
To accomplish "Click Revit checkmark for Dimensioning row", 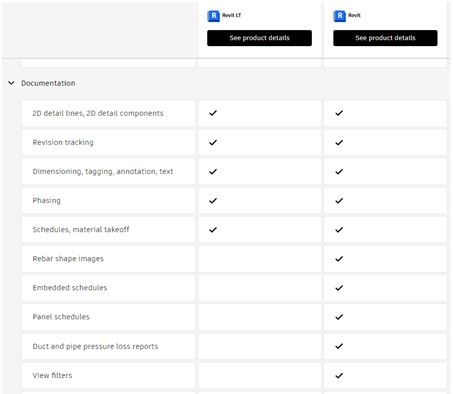I will coord(339,171).
